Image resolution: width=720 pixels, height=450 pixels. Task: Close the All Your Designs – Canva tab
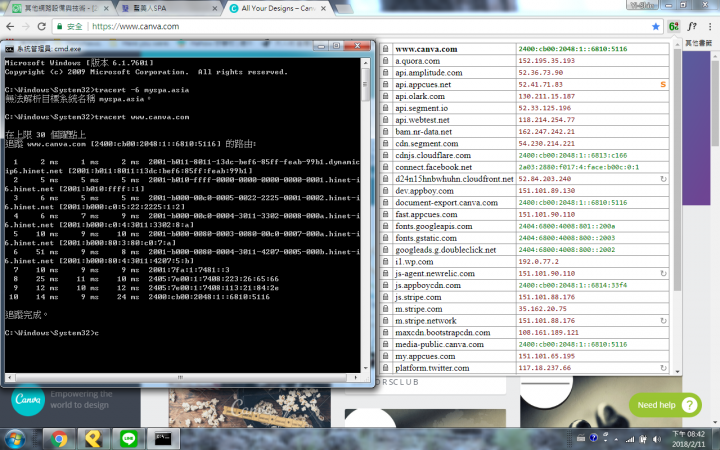[323, 8]
